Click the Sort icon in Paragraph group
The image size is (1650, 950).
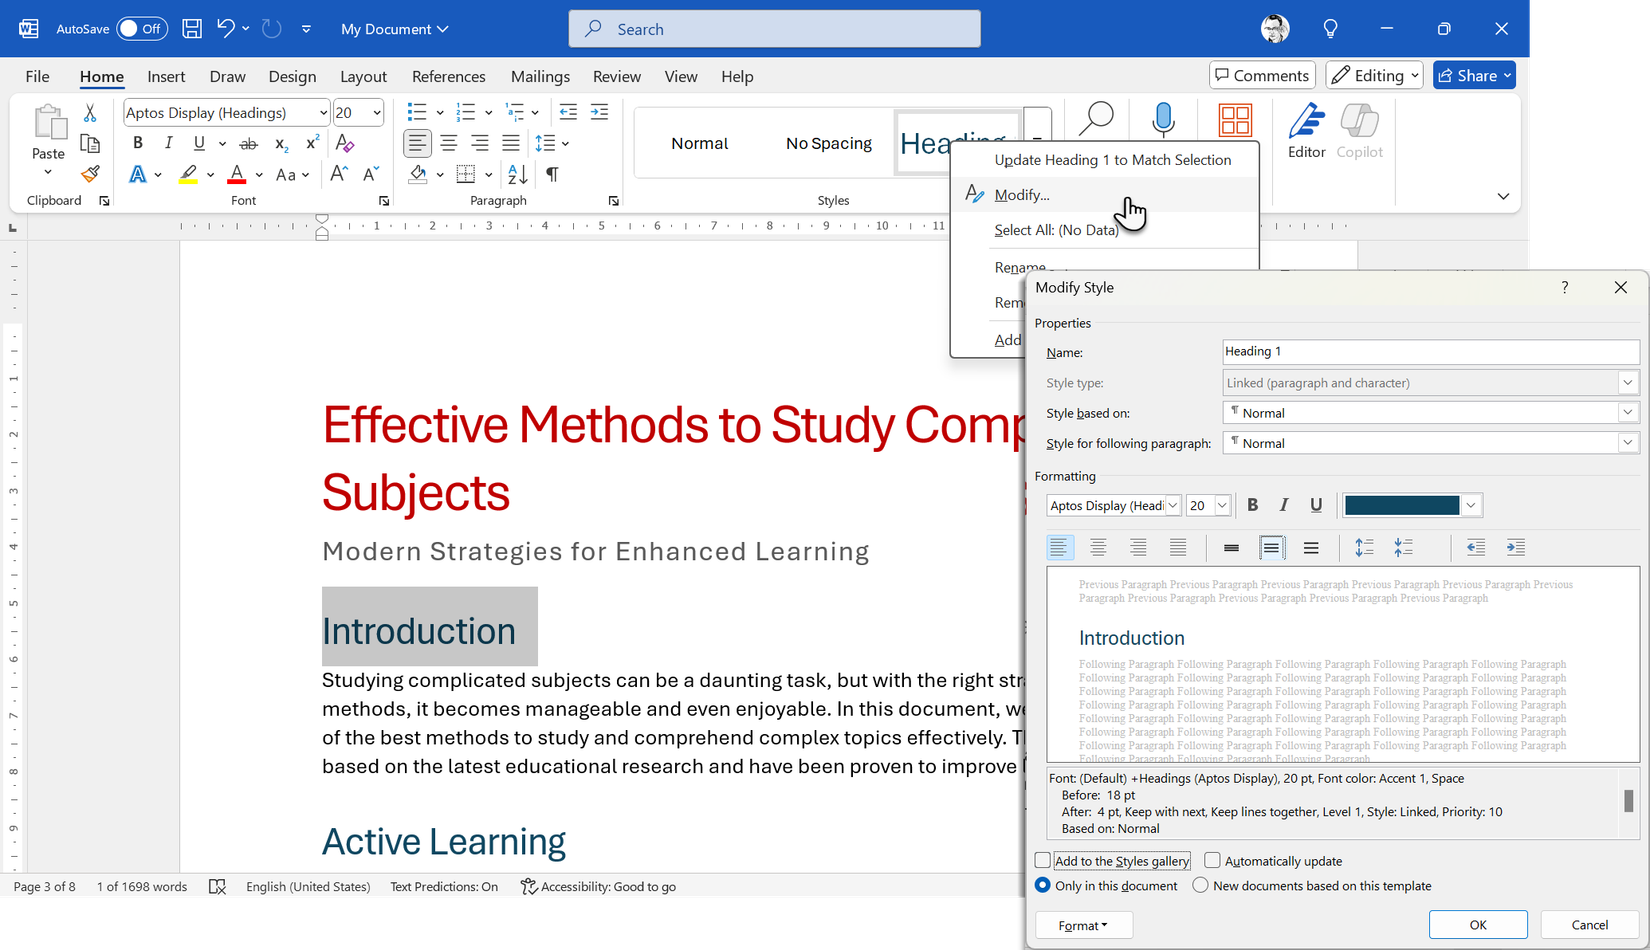517,175
